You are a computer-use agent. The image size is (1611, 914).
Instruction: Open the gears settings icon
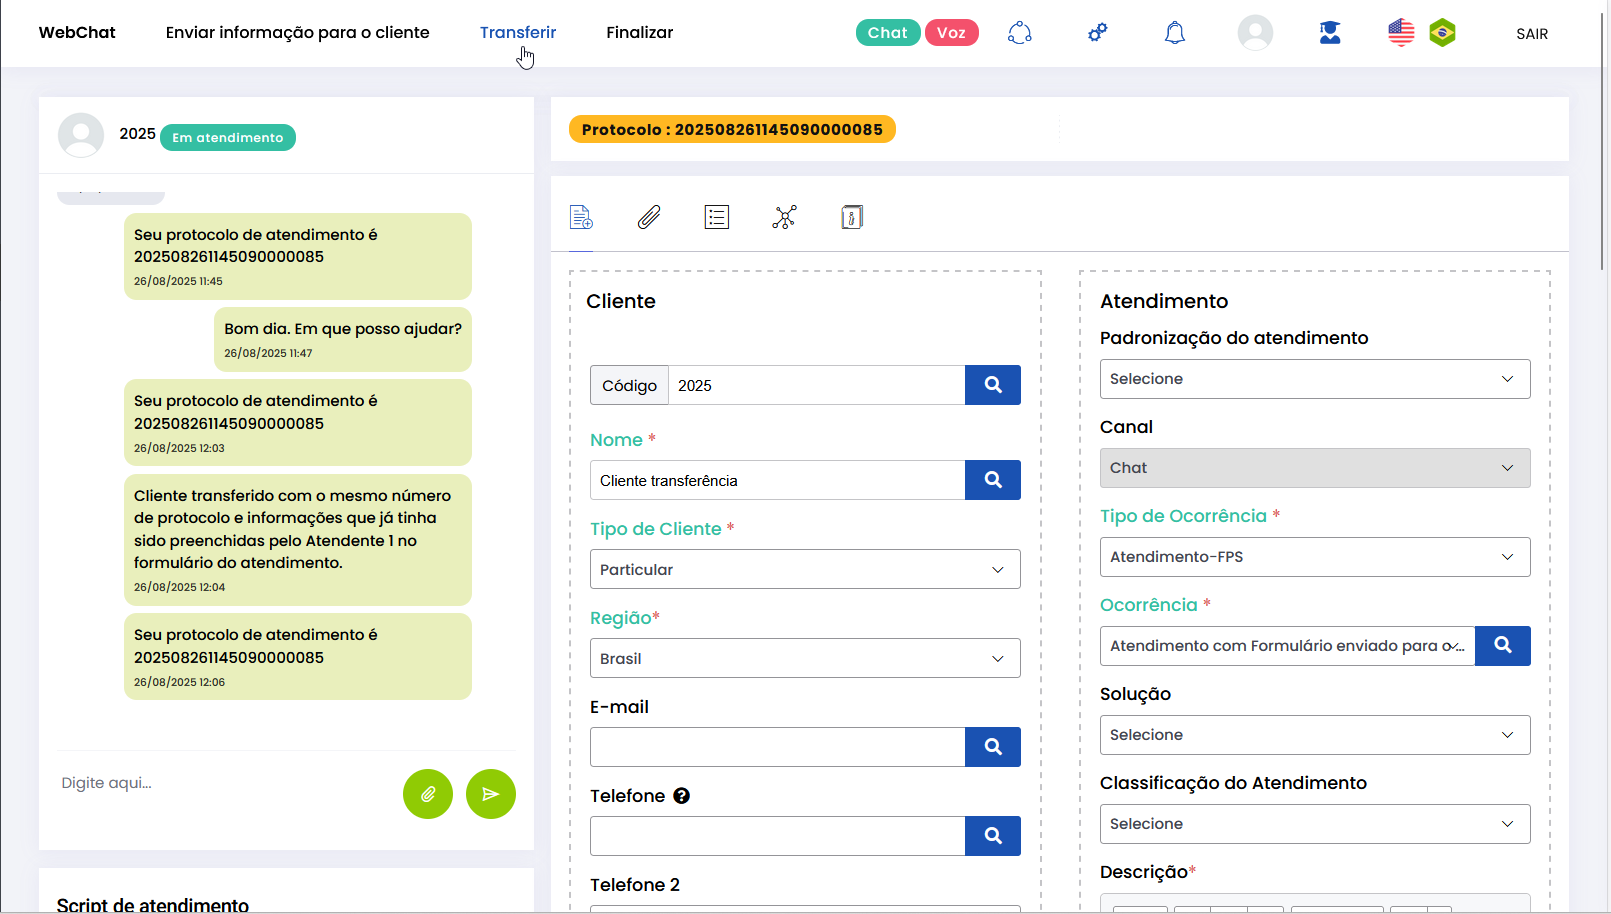1098,33
